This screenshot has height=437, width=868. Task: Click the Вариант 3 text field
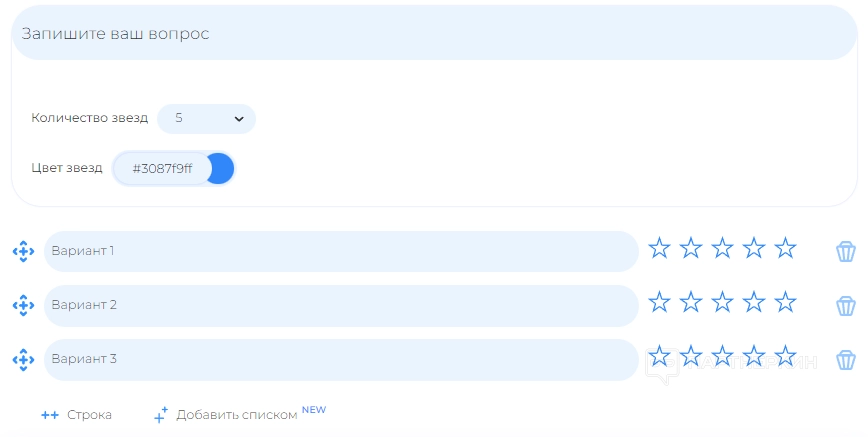click(340, 359)
